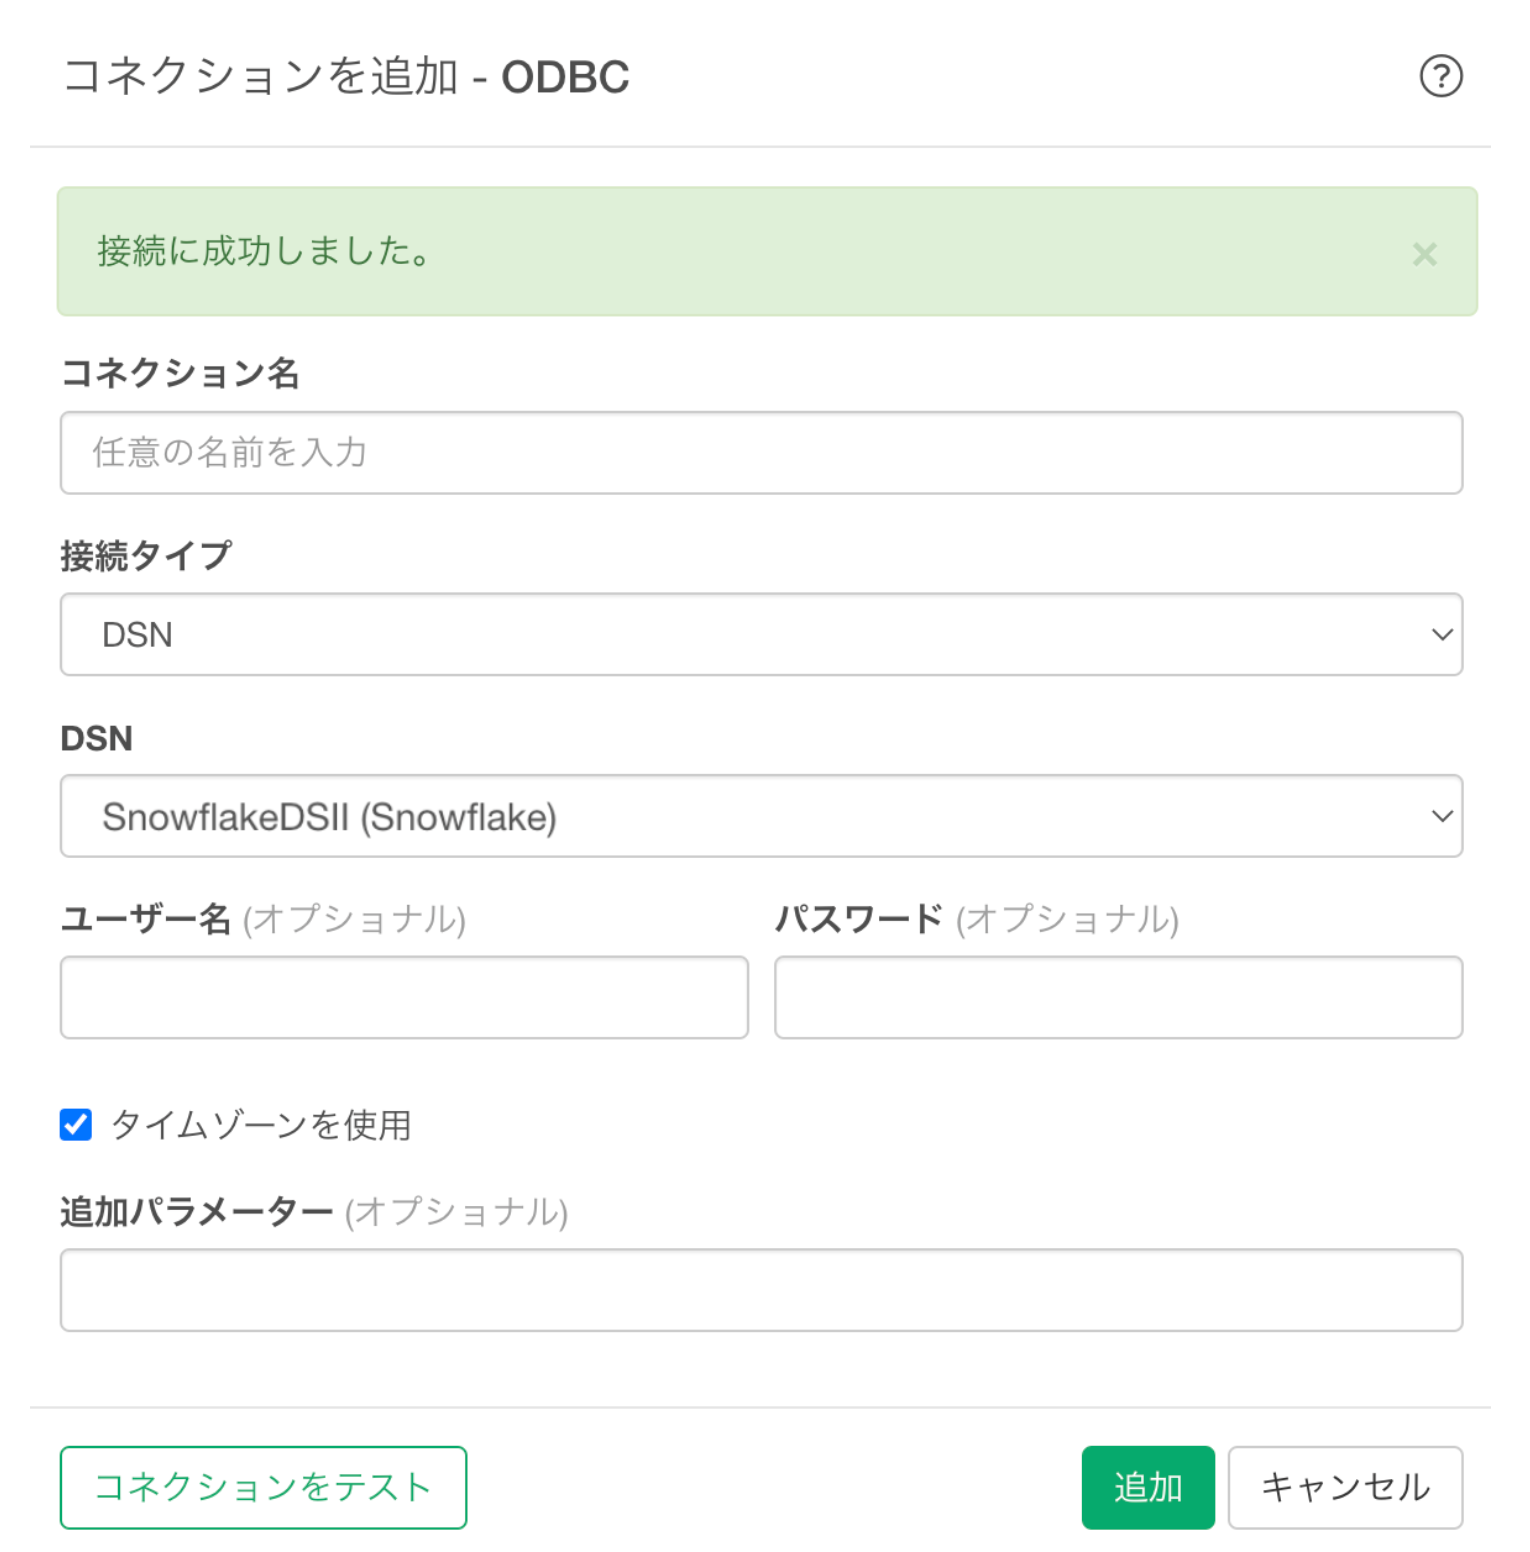Screen dimensions: 1530x1552
Task: Focus the 追加パラメーター input field
Action: 761,1290
